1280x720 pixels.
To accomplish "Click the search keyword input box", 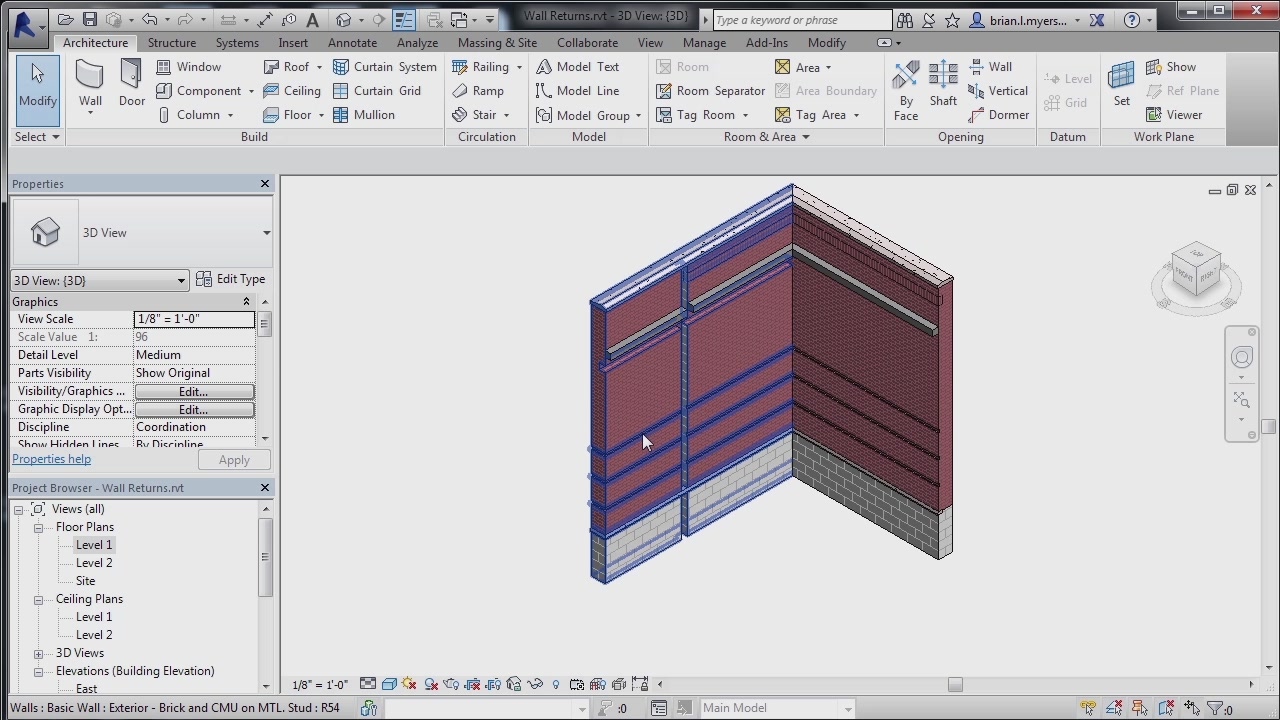I will [802, 20].
